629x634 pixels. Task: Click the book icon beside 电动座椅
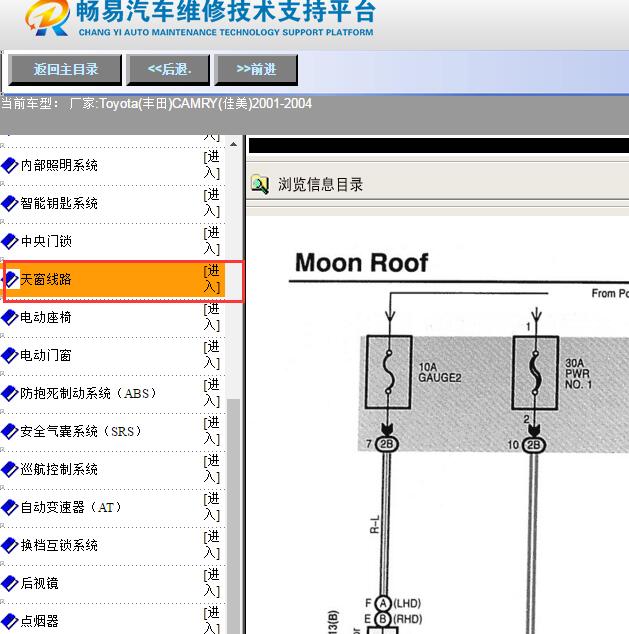point(10,317)
